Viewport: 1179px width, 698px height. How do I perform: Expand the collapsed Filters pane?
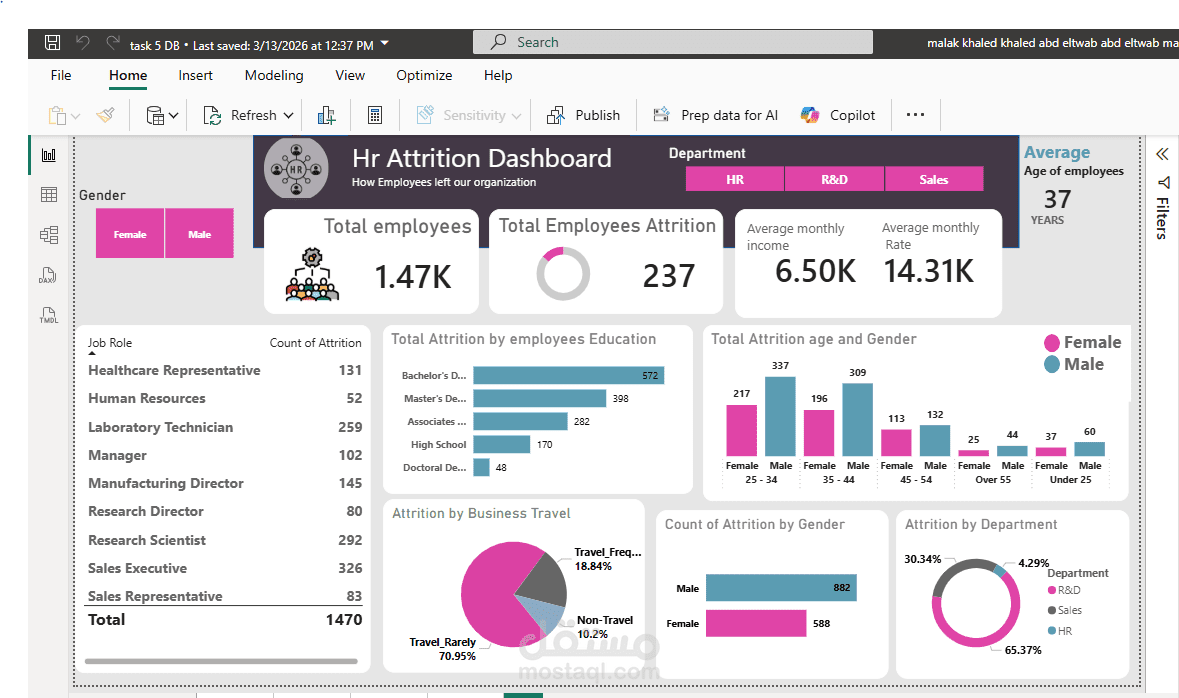coord(1161,155)
